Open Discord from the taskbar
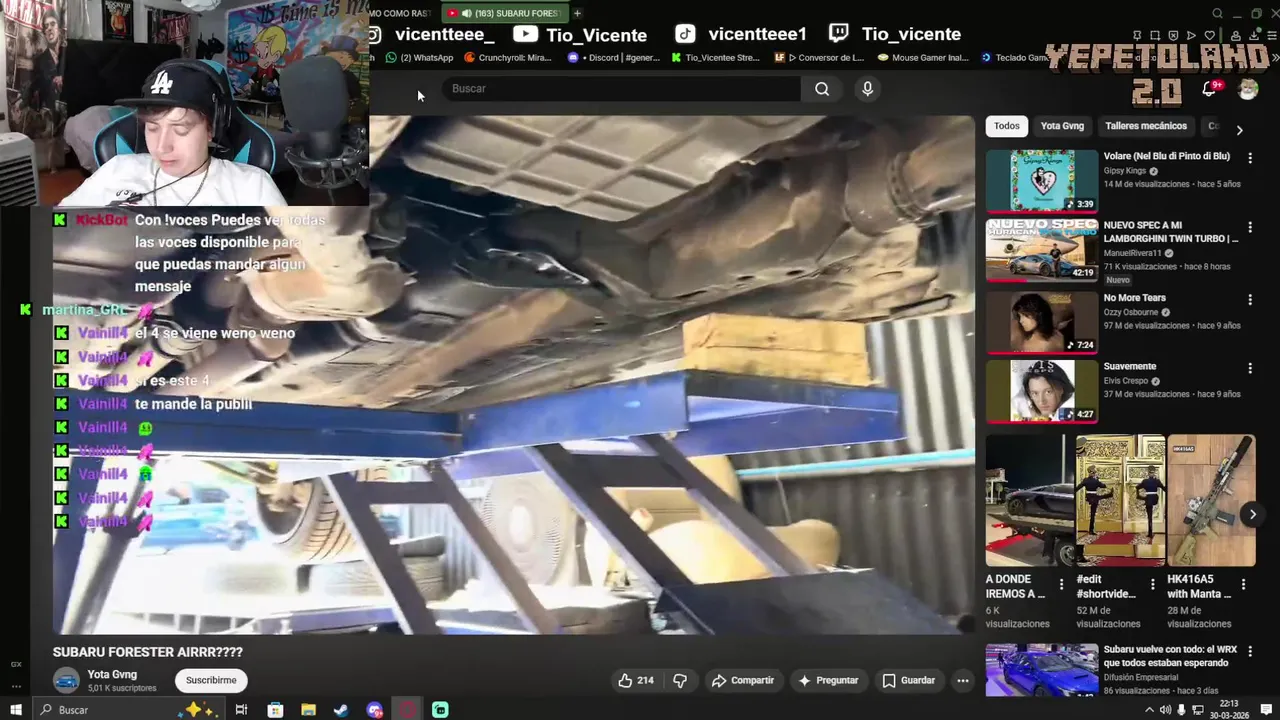Image resolution: width=1280 pixels, height=720 pixels. pos(375,710)
